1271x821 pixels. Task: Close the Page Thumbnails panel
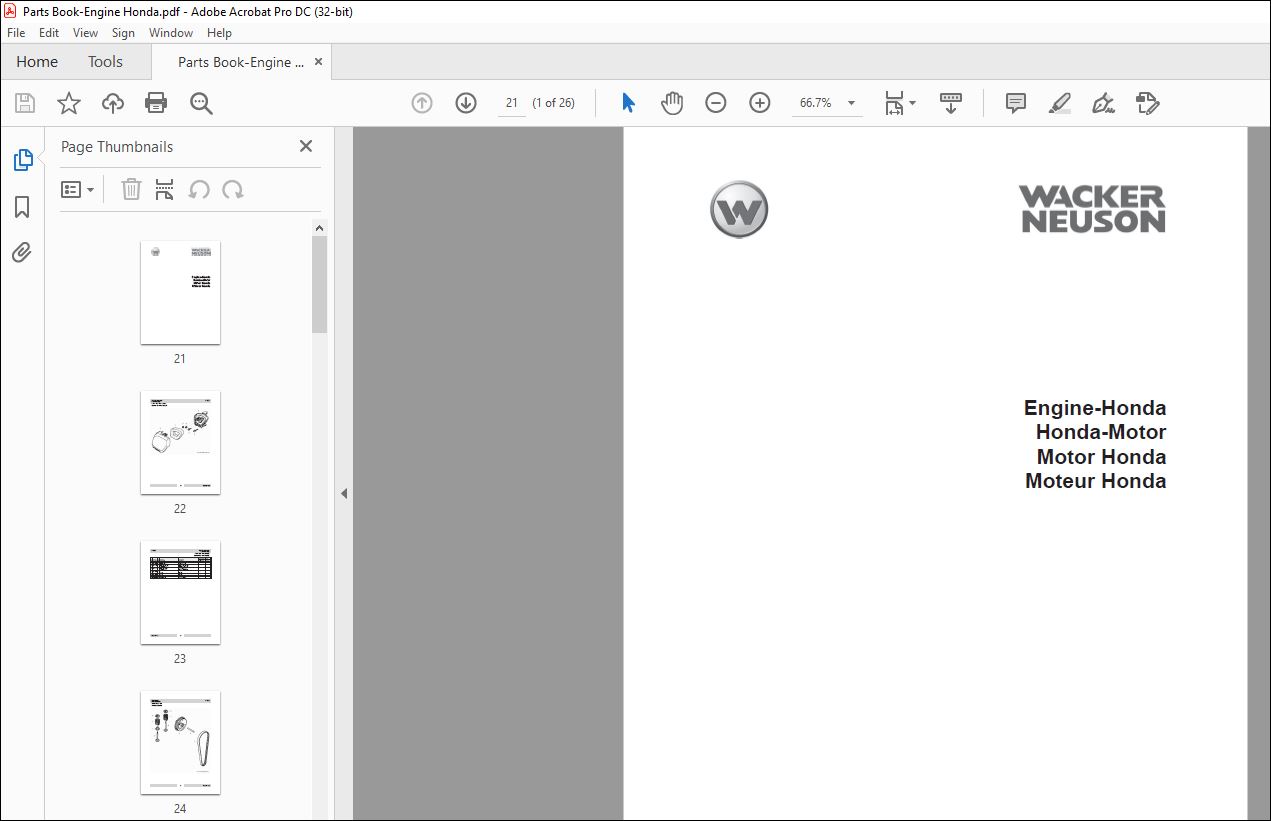pos(306,146)
